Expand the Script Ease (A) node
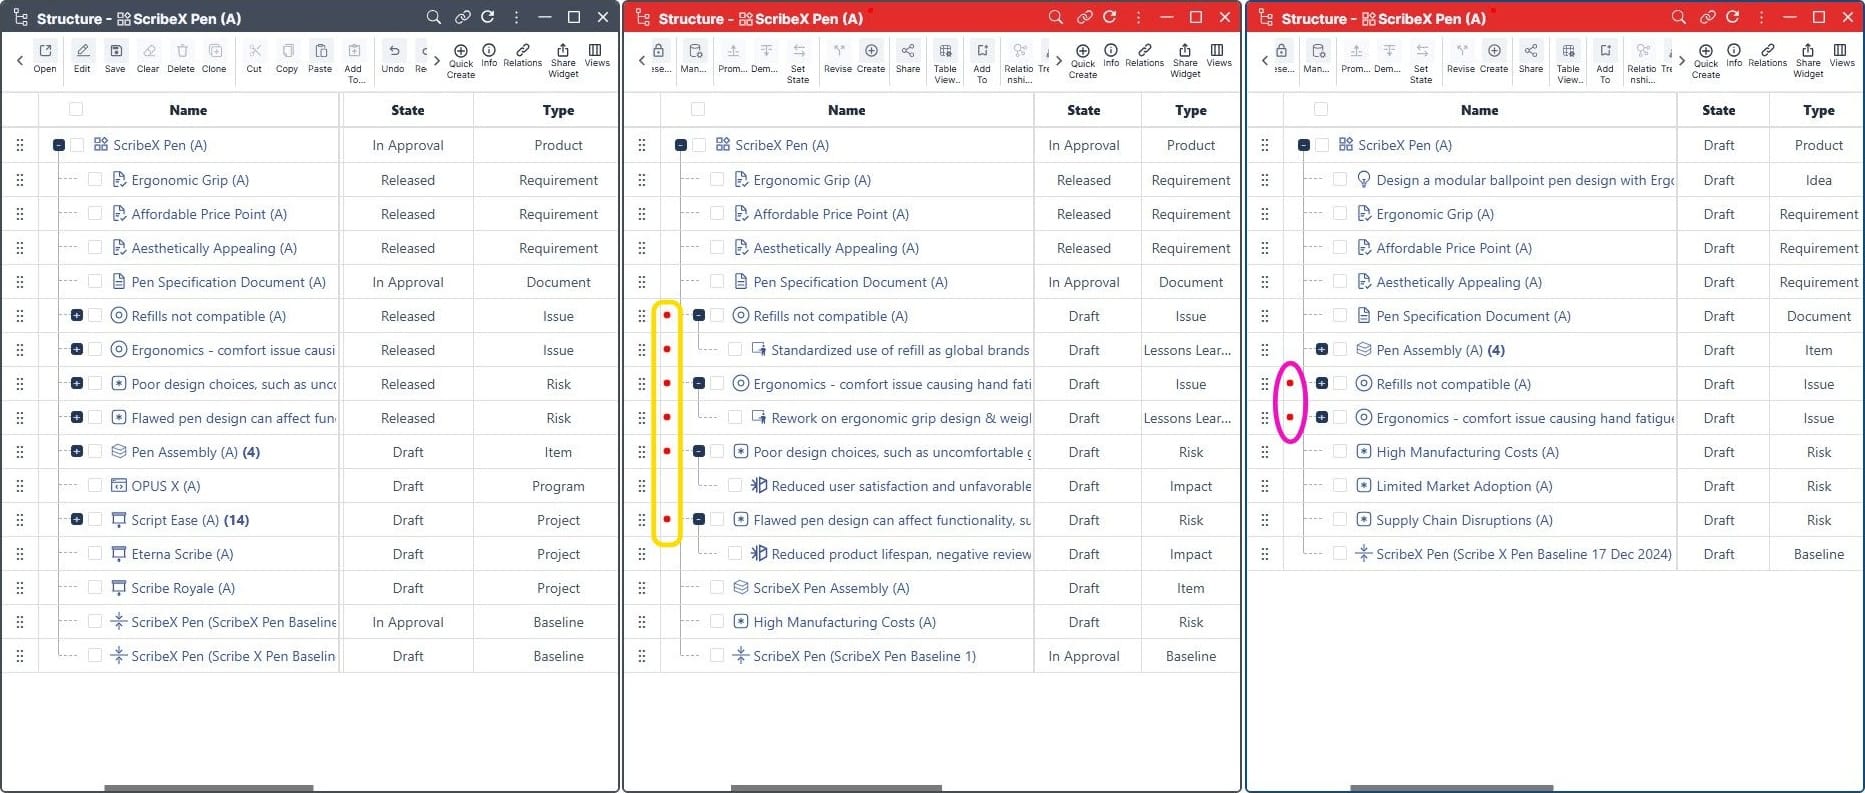 coord(77,520)
